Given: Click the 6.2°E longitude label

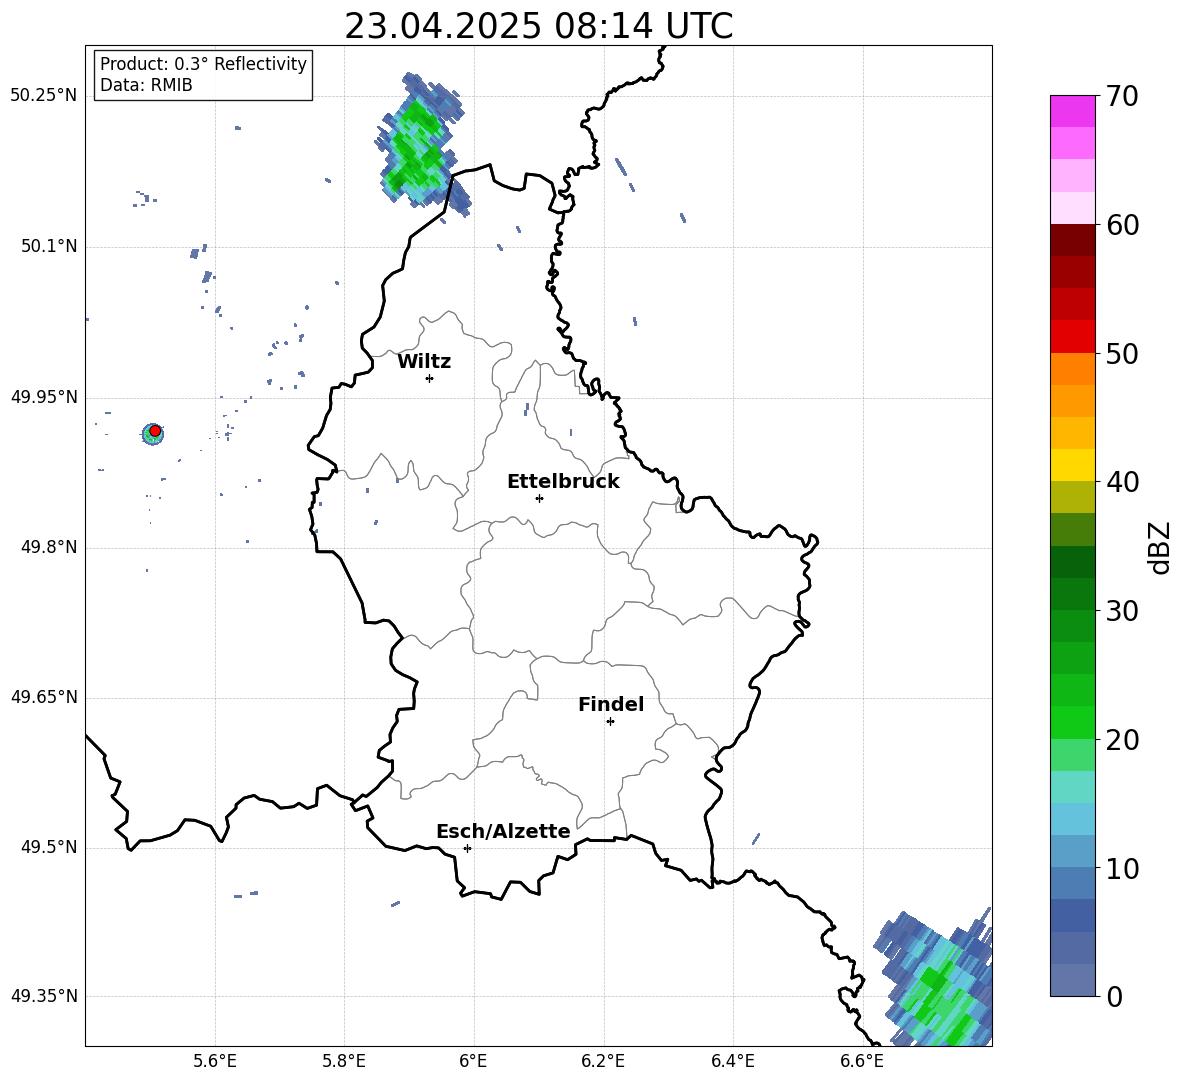Looking at the screenshot, I should click(x=603, y=1061).
